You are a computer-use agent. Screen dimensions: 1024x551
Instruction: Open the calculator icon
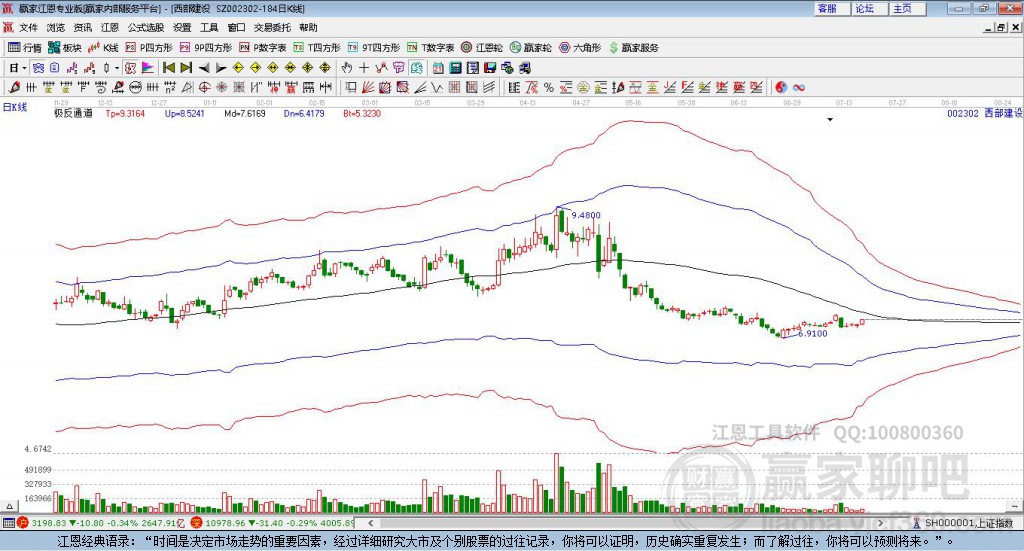coord(455,68)
